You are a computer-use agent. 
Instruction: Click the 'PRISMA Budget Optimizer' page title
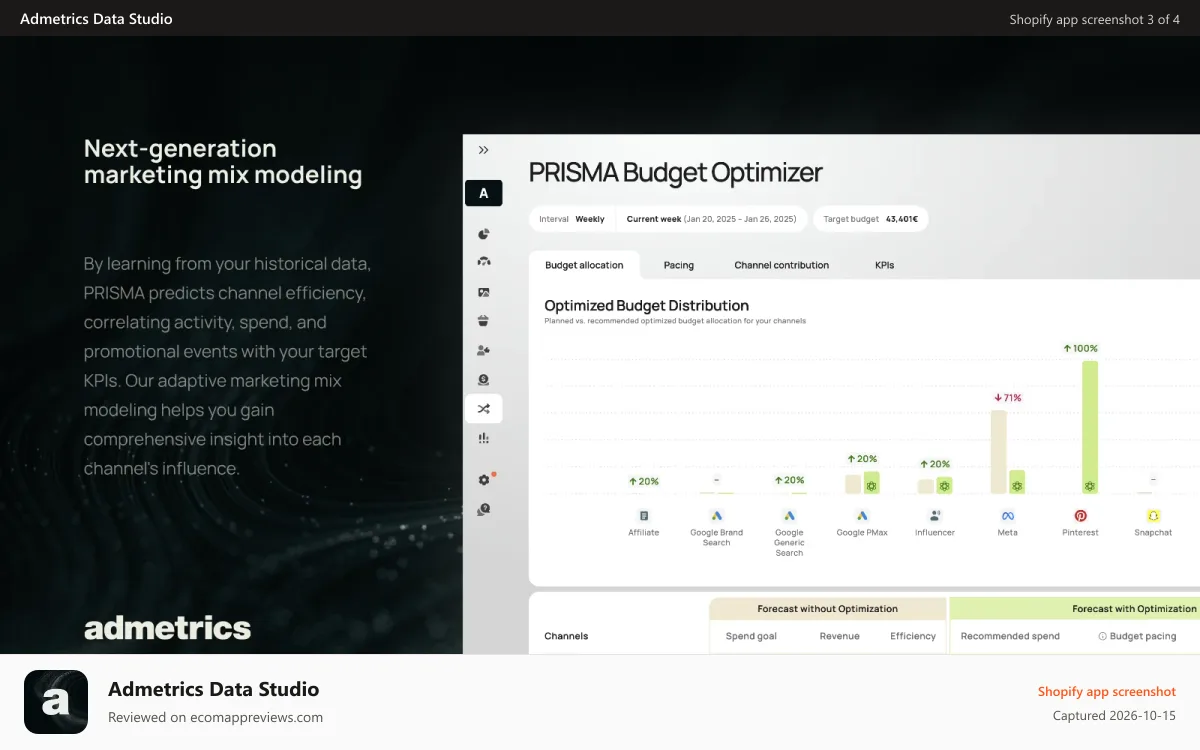point(675,172)
